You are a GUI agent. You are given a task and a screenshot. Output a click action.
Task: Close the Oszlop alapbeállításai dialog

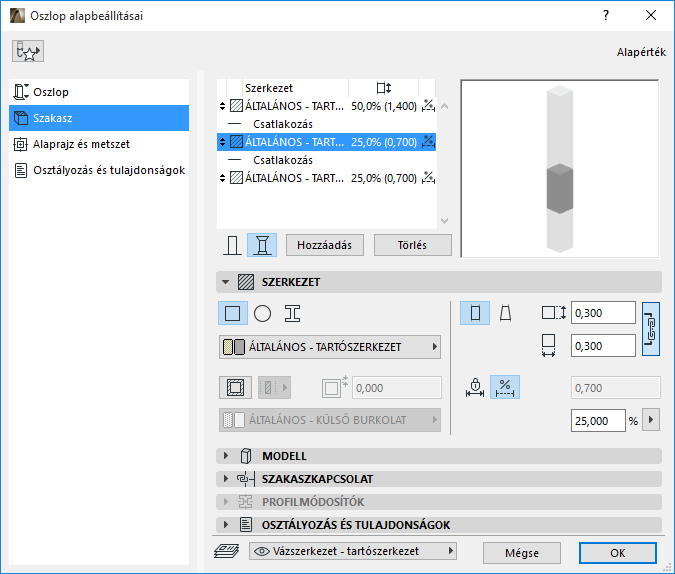651,16
